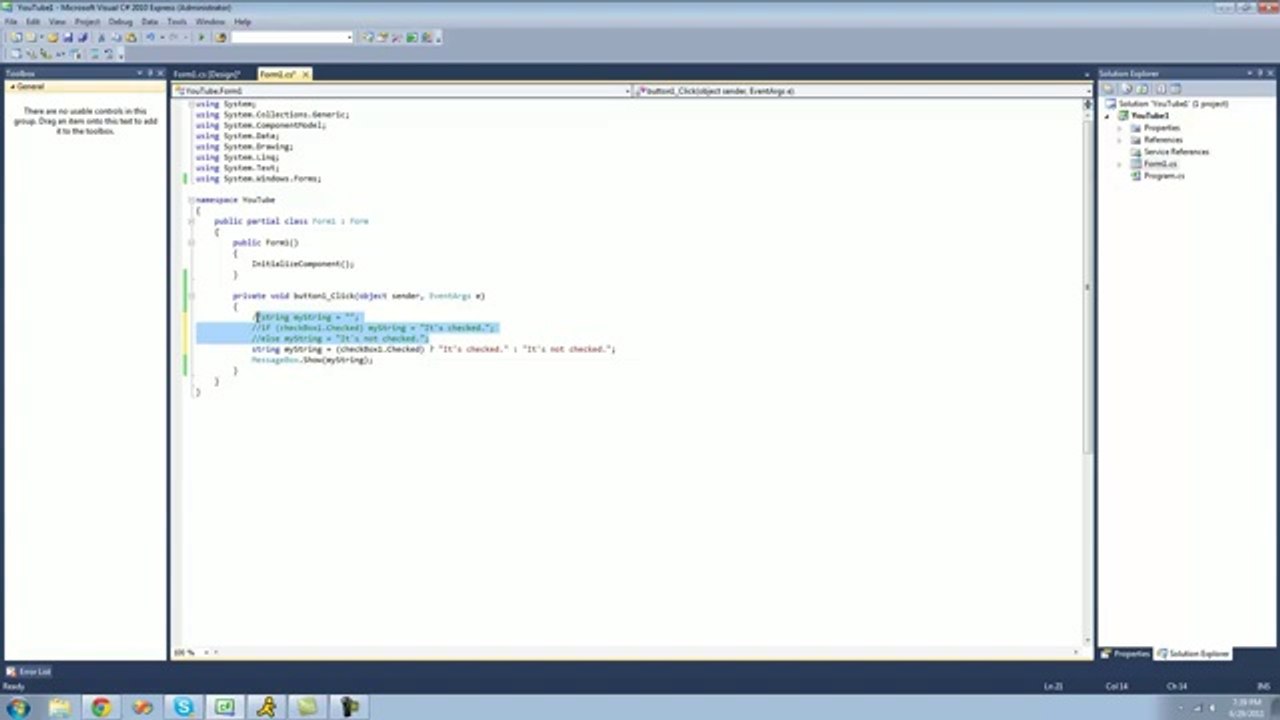Viewport: 1280px width, 720px height.
Task: Open the Project menu
Action: pyautogui.click(x=87, y=21)
